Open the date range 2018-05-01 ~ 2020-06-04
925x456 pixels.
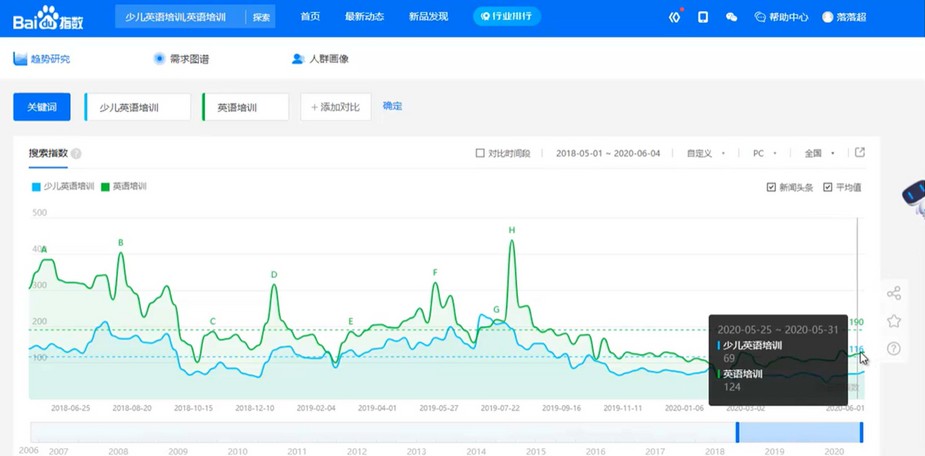click(x=608, y=153)
